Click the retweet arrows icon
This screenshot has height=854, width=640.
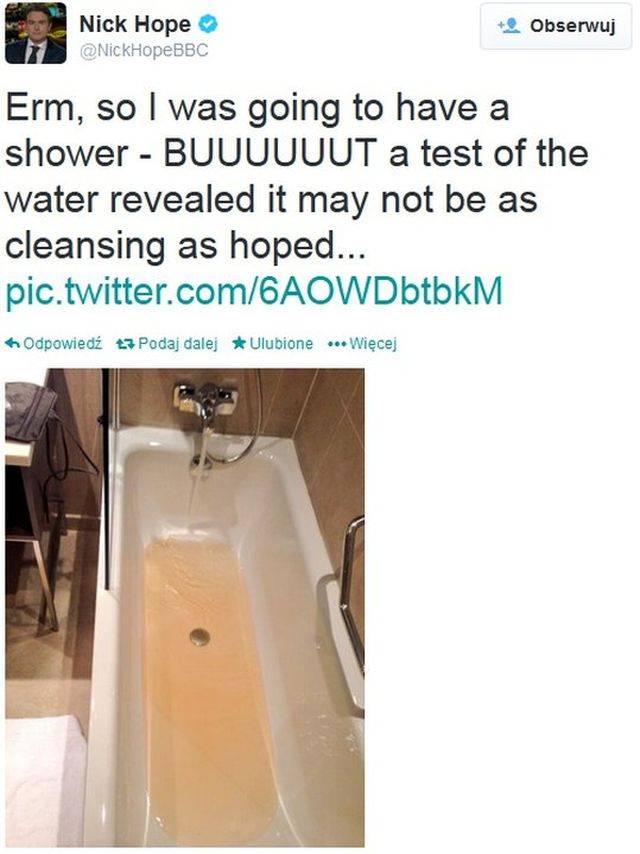[125, 344]
